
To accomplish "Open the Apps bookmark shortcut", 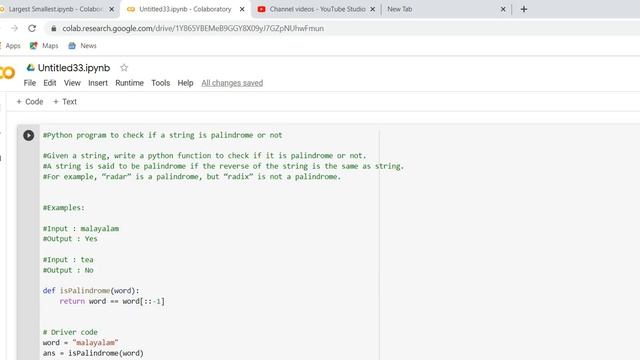I will [10, 46].
